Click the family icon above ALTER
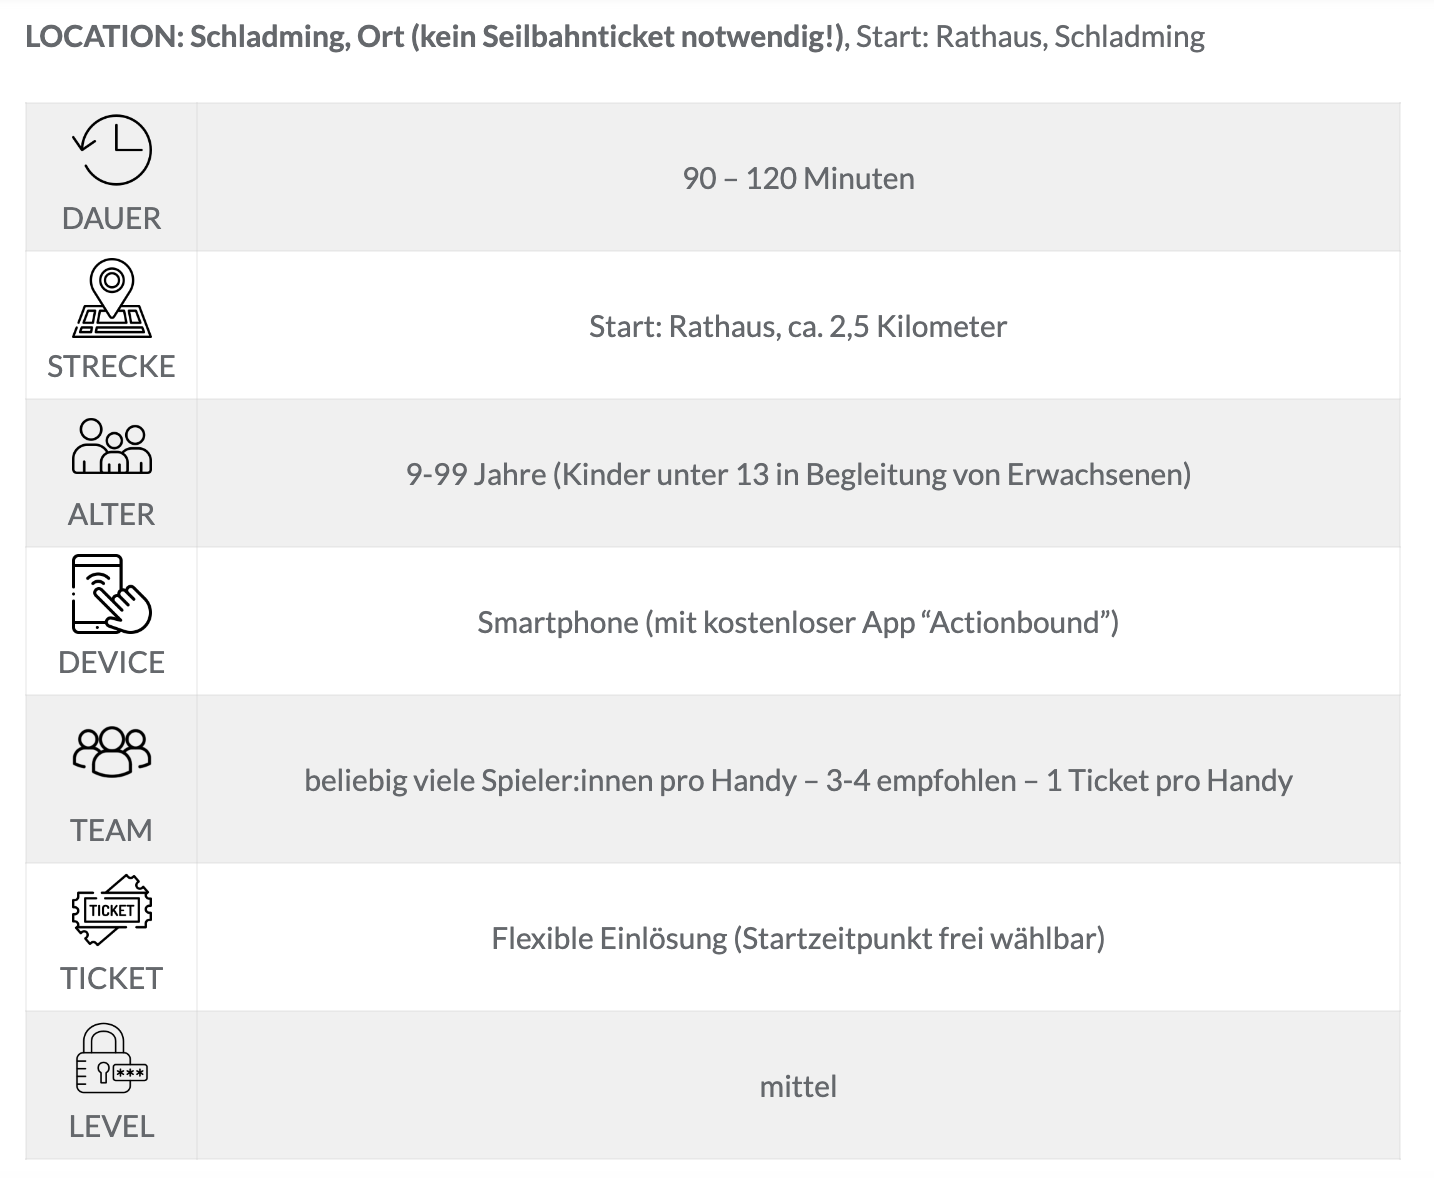The width and height of the screenshot is (1434, 1178). (112, 446)
